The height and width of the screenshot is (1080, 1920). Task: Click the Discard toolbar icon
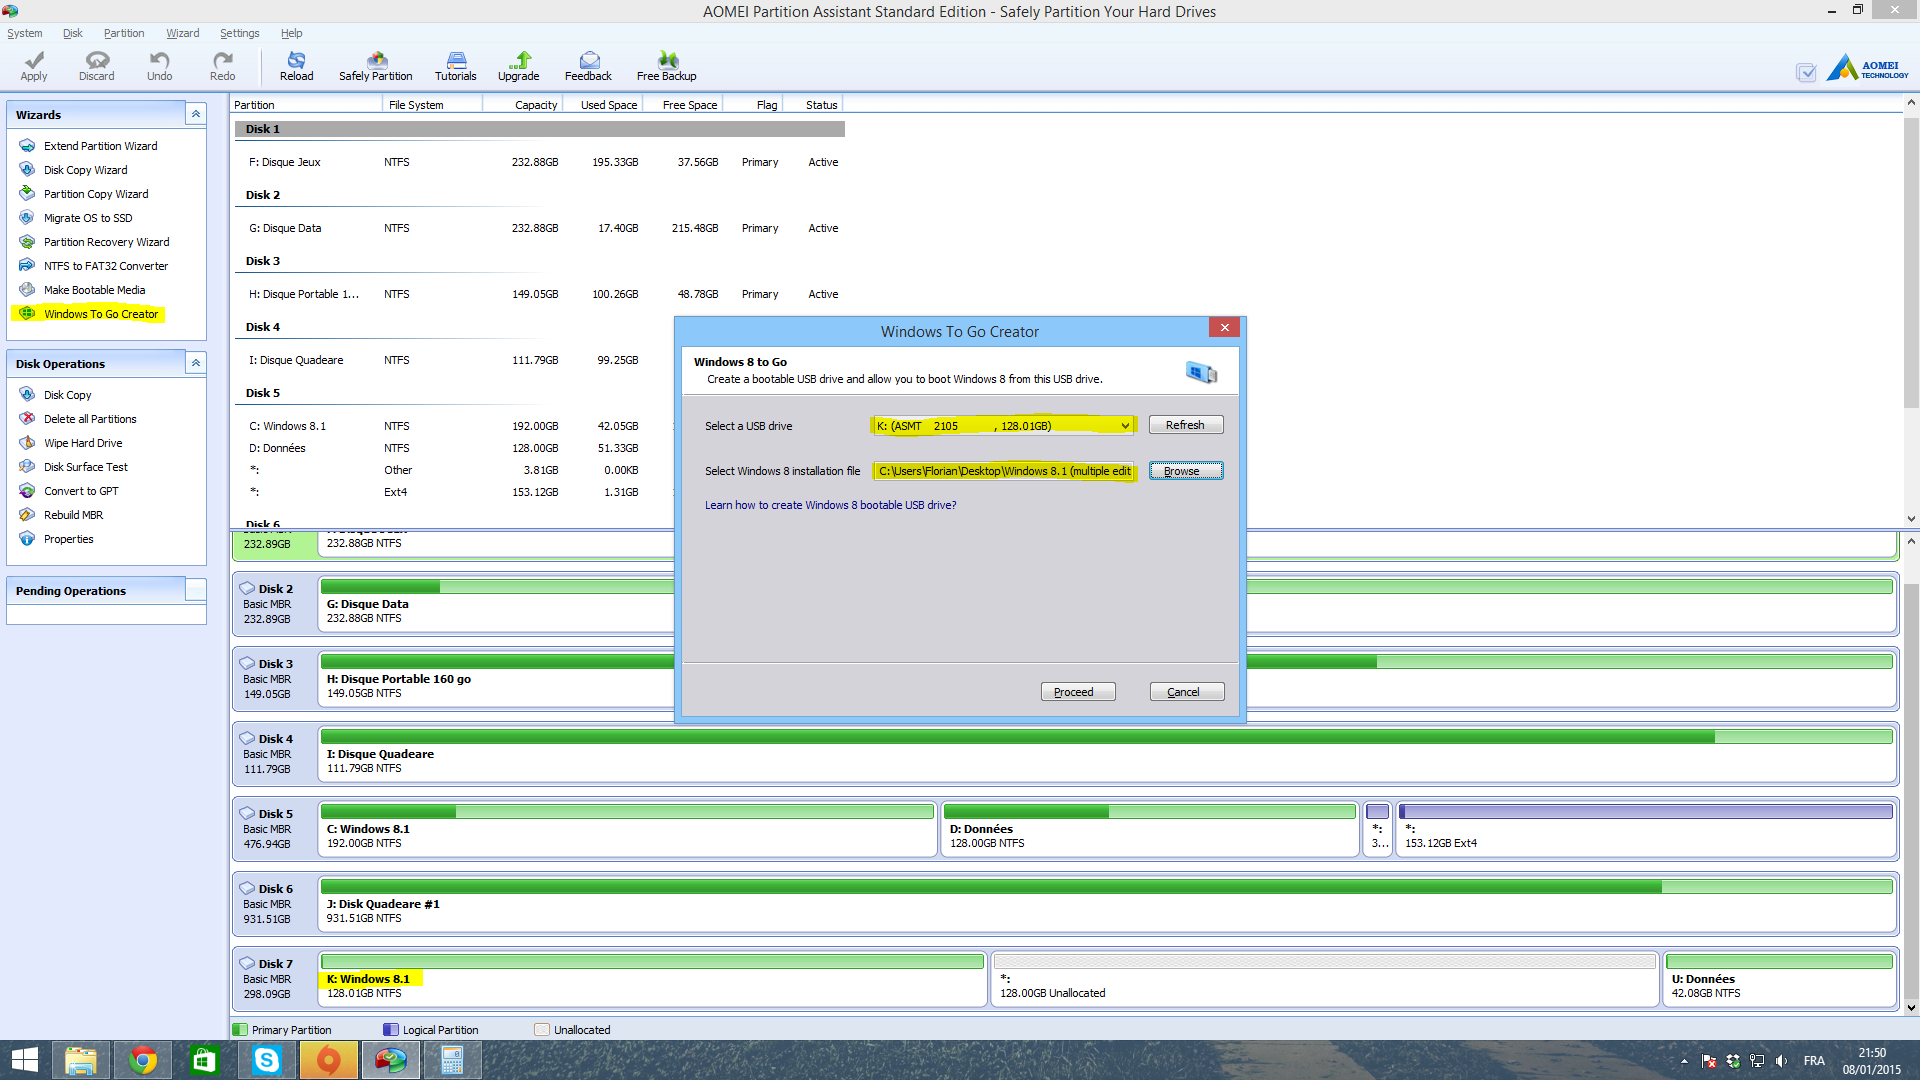pos(97,66)
